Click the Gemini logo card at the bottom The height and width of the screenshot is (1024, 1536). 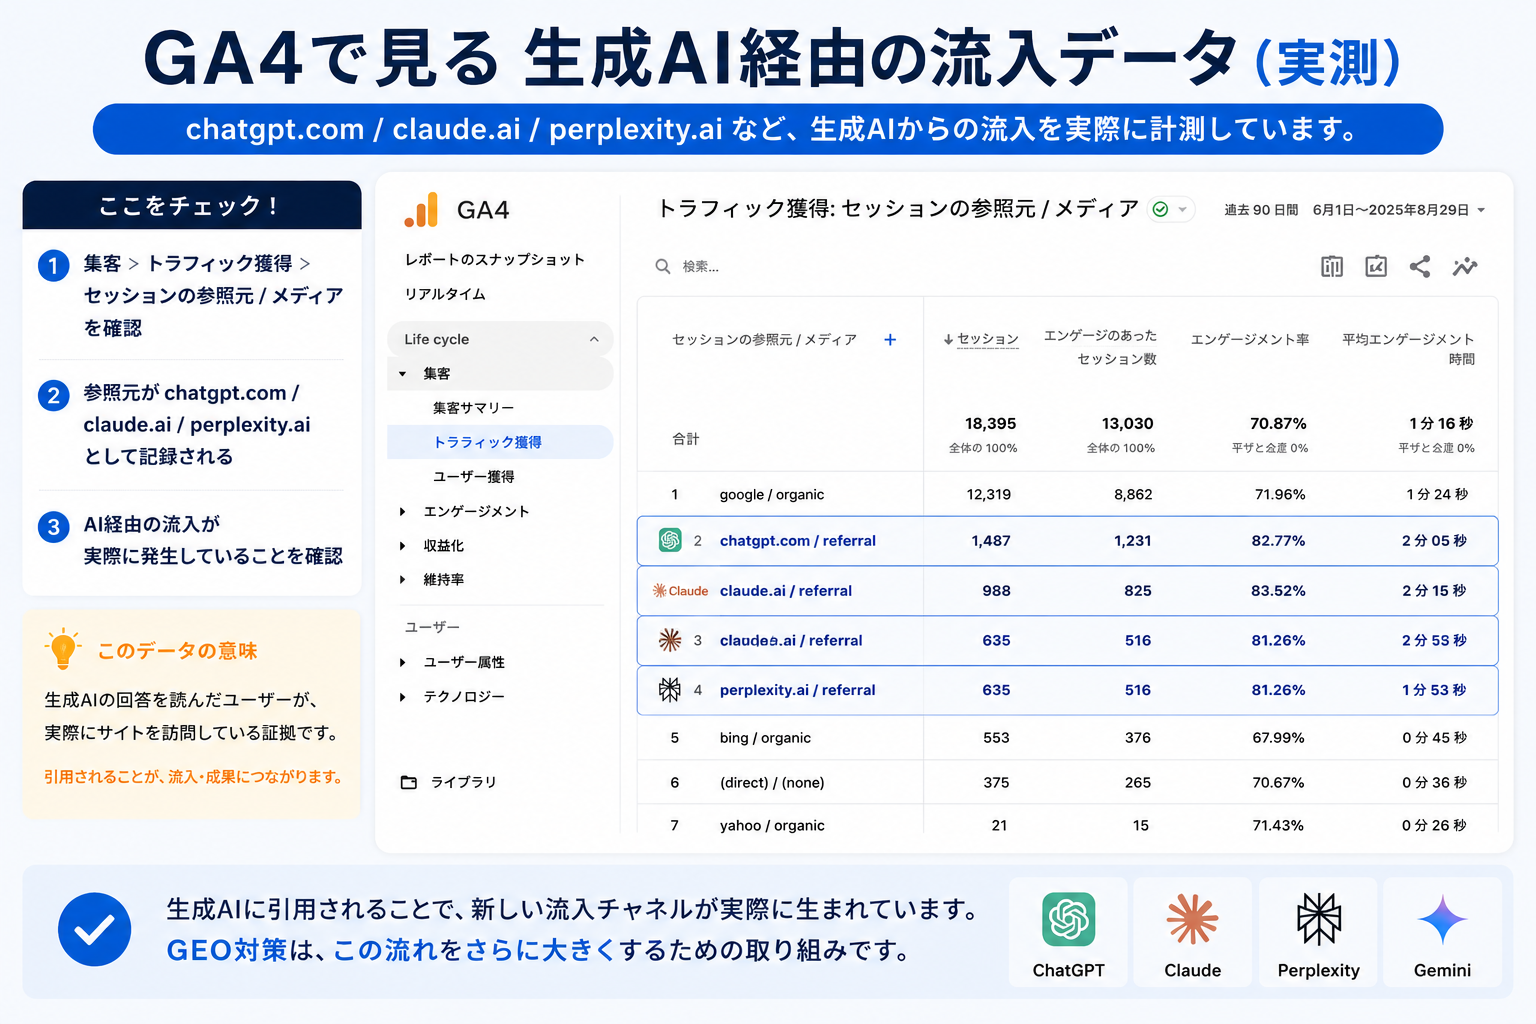click(x=1442, y=932)
